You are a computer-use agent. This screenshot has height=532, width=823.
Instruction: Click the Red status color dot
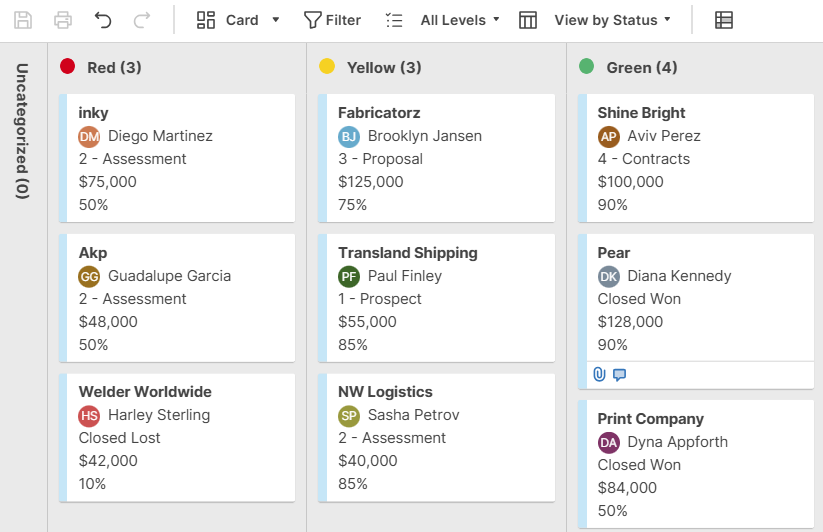[x=68, y=67]
